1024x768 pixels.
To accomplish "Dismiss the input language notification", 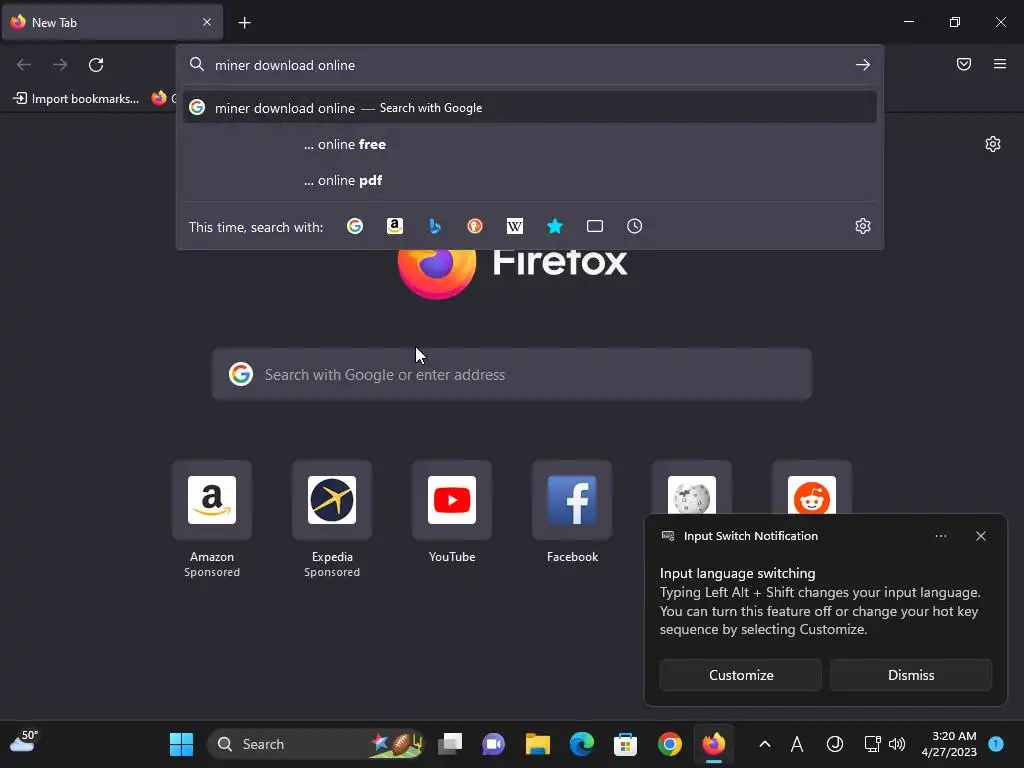I will pos(910,675).
